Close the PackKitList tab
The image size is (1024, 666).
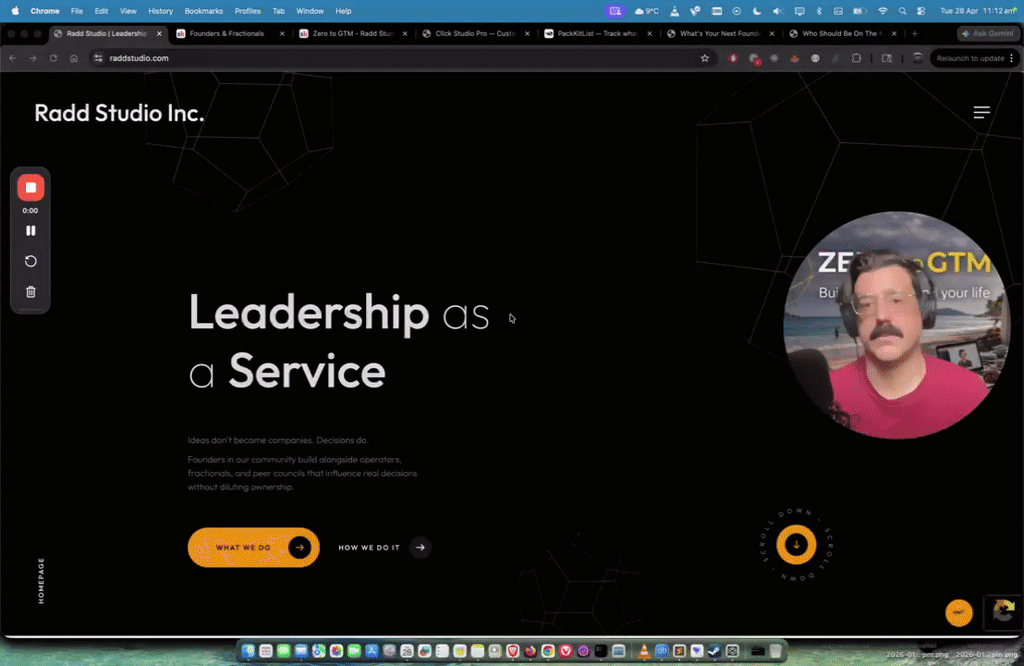pos(649,33)
